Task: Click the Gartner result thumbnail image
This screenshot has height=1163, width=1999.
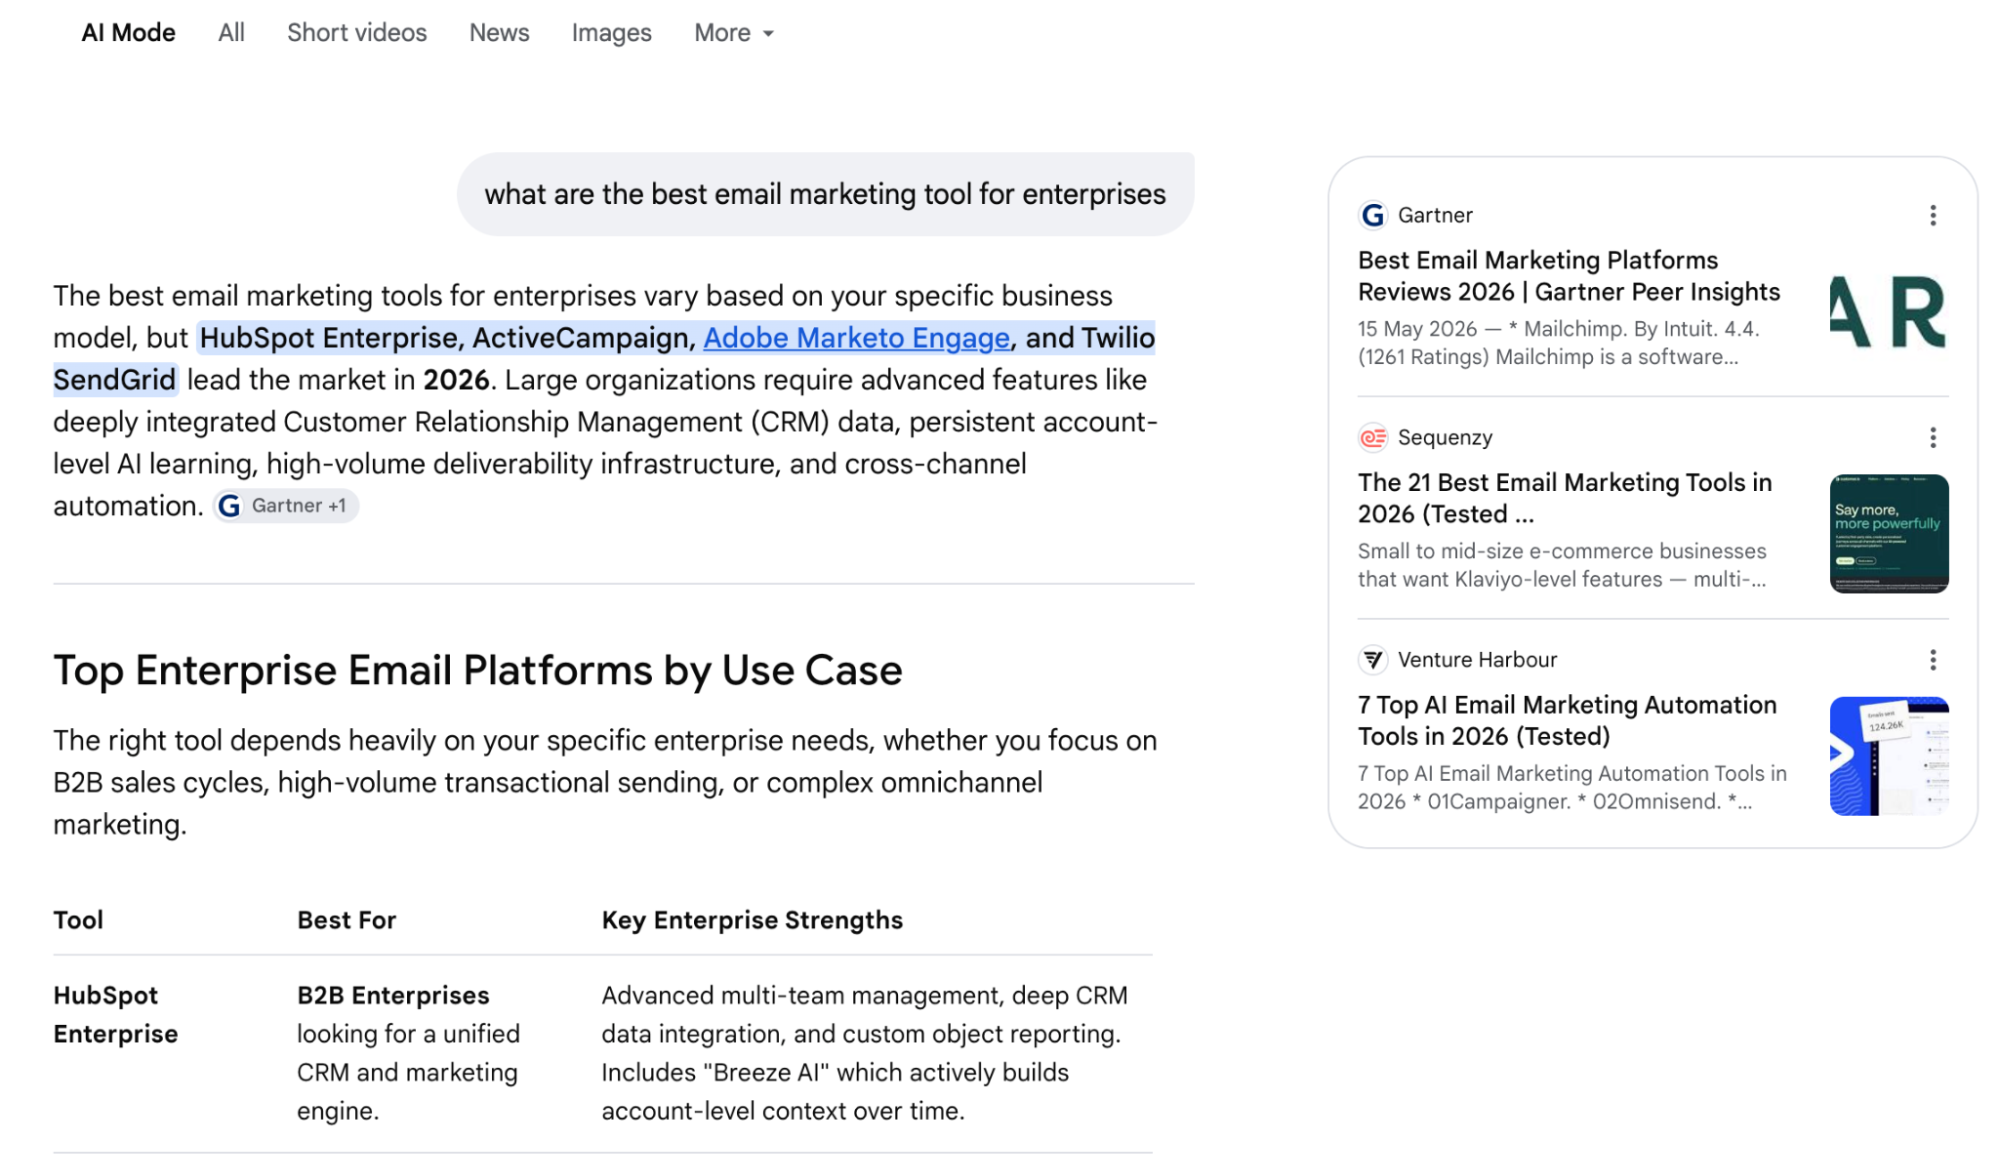Action: pos(1888,312)
